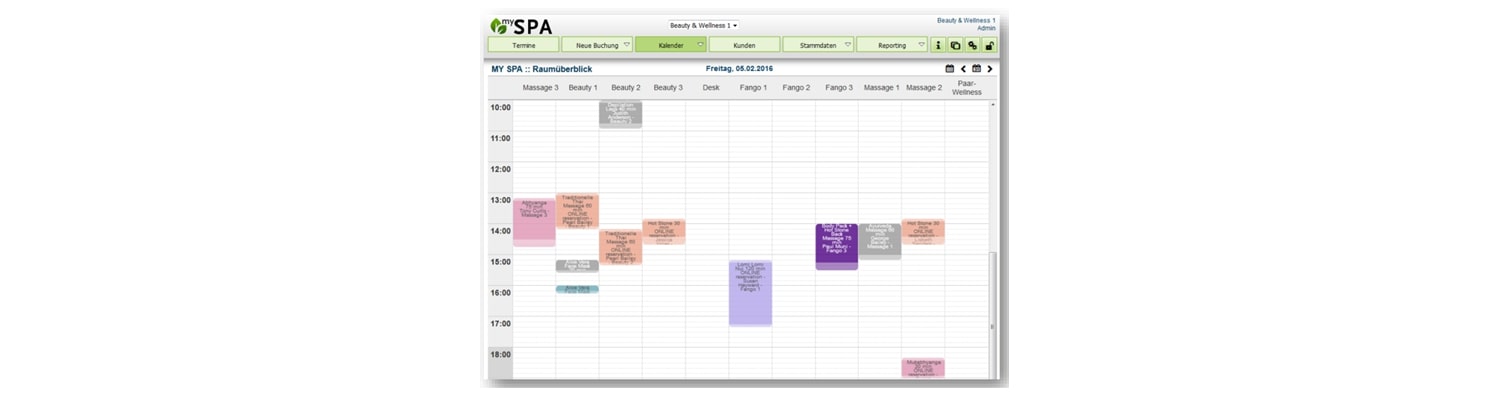Screen dimensions: 1500x400
Task: Click the 17:00 time label
Action: [500, 324]
